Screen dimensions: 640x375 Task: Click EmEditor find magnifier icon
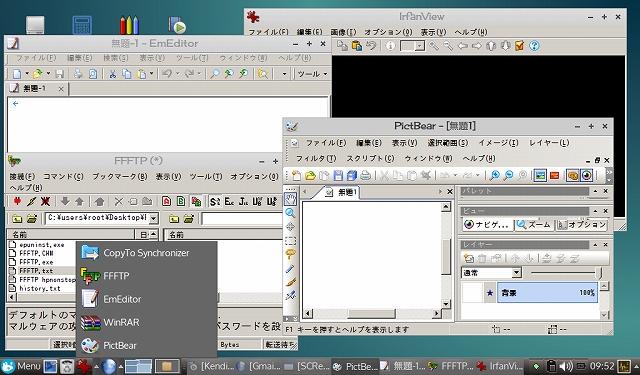[214, 74]
